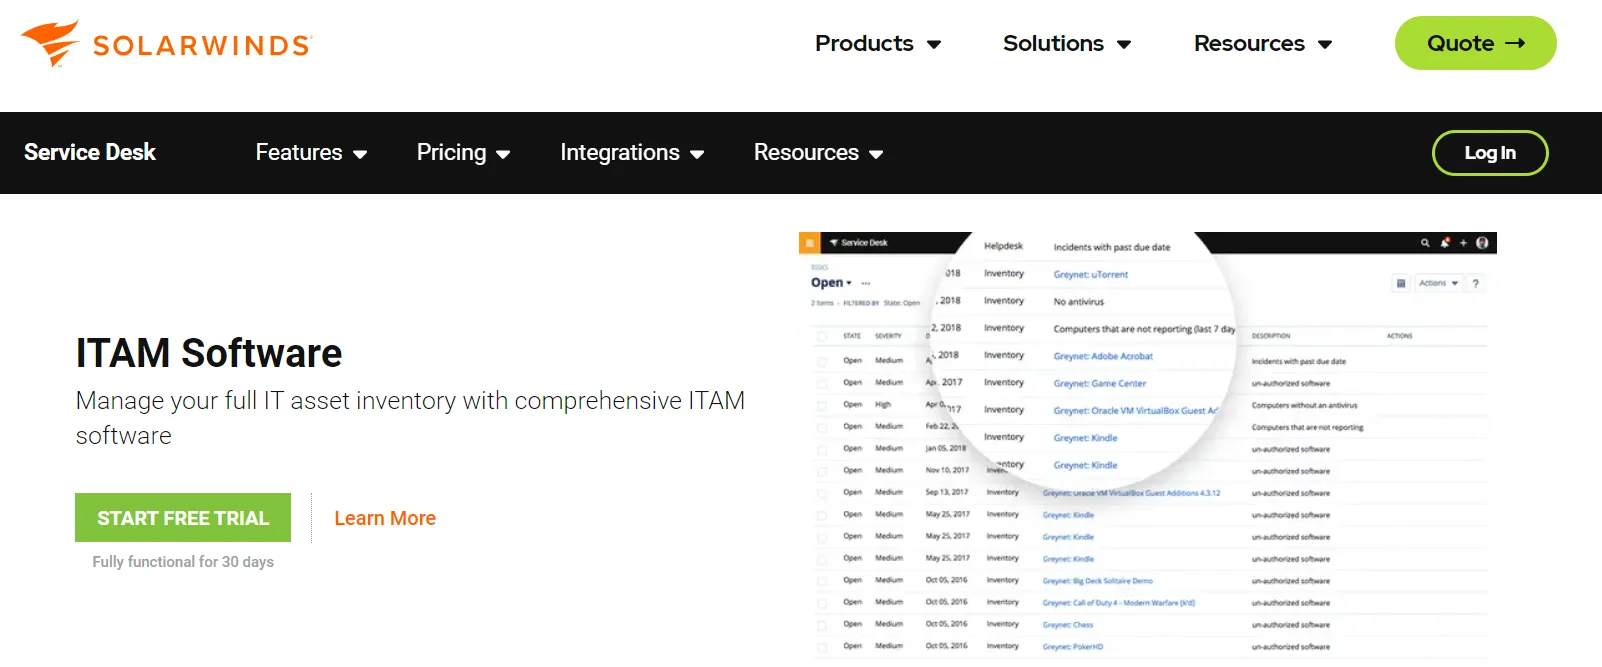The image size is (1602, 667).
Task: Click the SolarWinds logo
Action: 167,44
